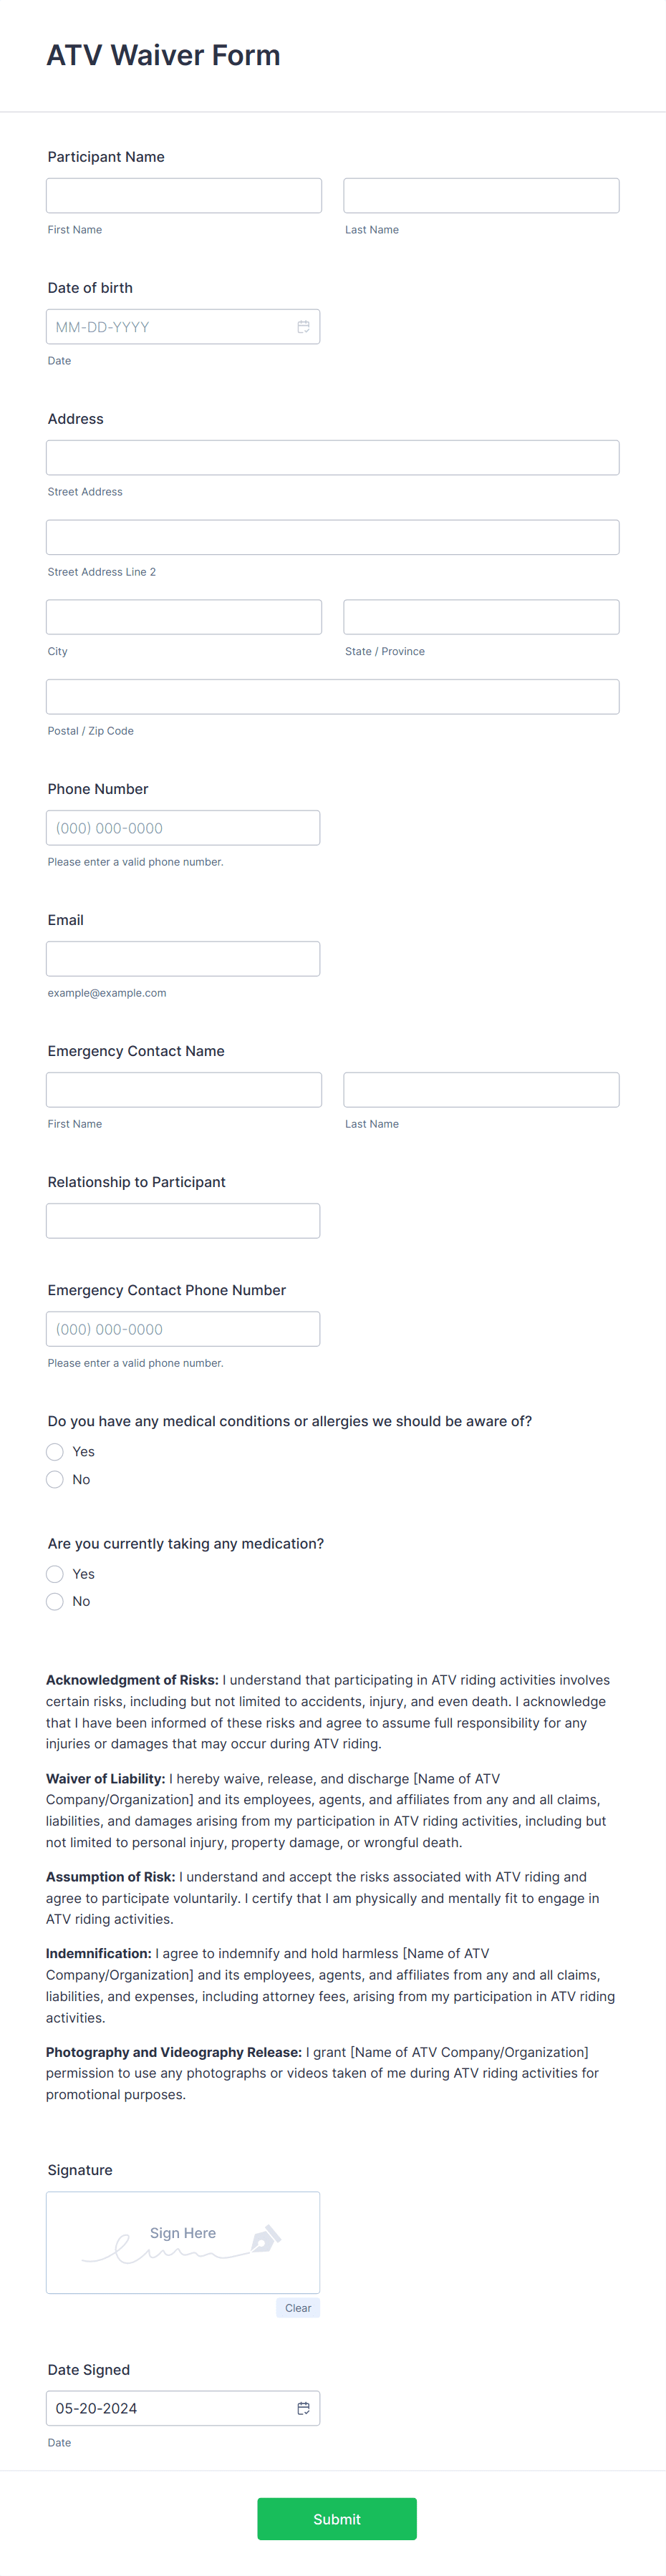Select No for currently taking medication
666x2576 pixels.
click(55, 1601)
